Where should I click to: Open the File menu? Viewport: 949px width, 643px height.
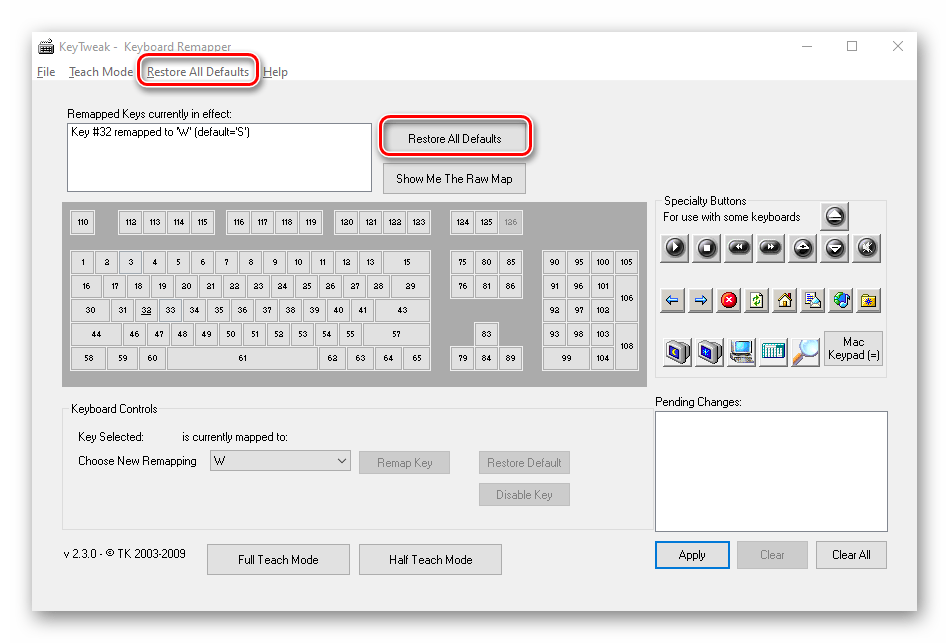pyautogui.click(x=46, y=72)
